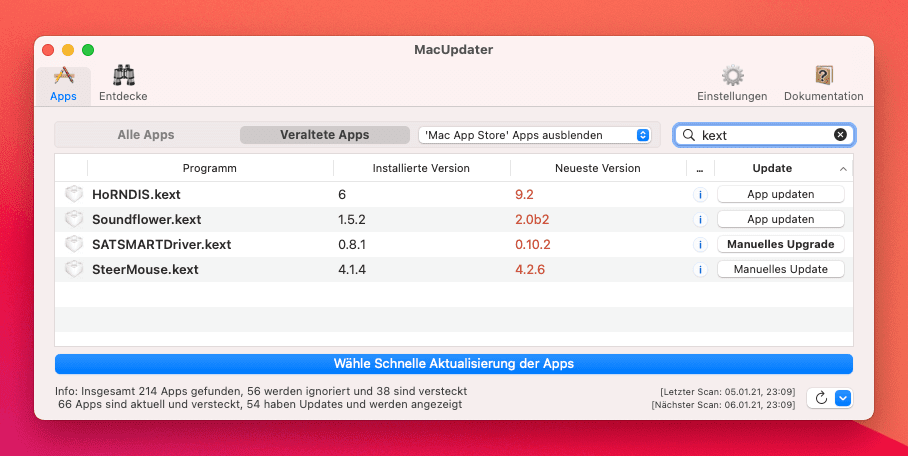Click Manuelles Upgrade for SATSMARTDriver.kext
908x456 pixels.
pyautogui.click(x=781, y=244)
